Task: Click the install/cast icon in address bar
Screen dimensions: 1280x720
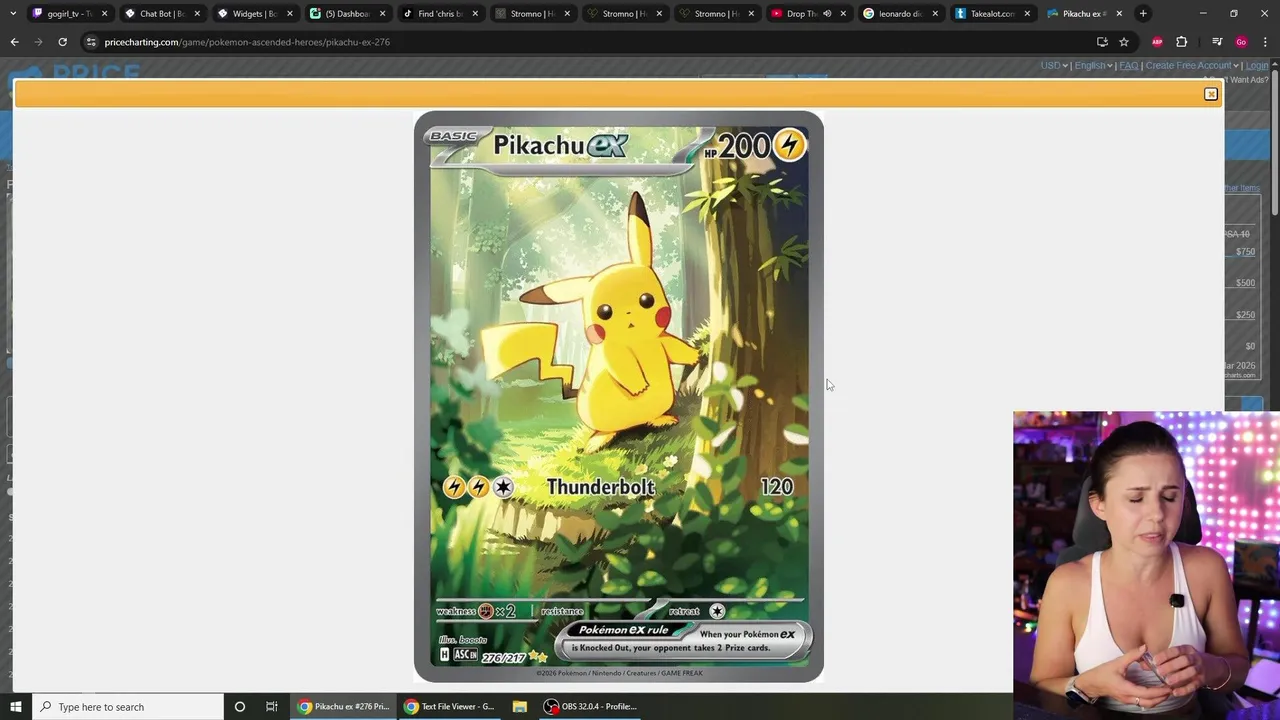Action: coord(1102,42)
